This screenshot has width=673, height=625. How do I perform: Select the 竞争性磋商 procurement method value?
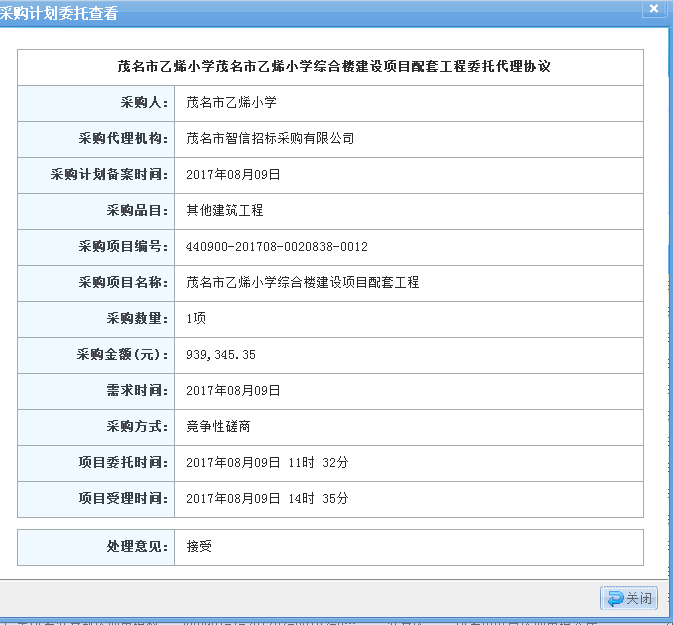click(x=218, y=426)
